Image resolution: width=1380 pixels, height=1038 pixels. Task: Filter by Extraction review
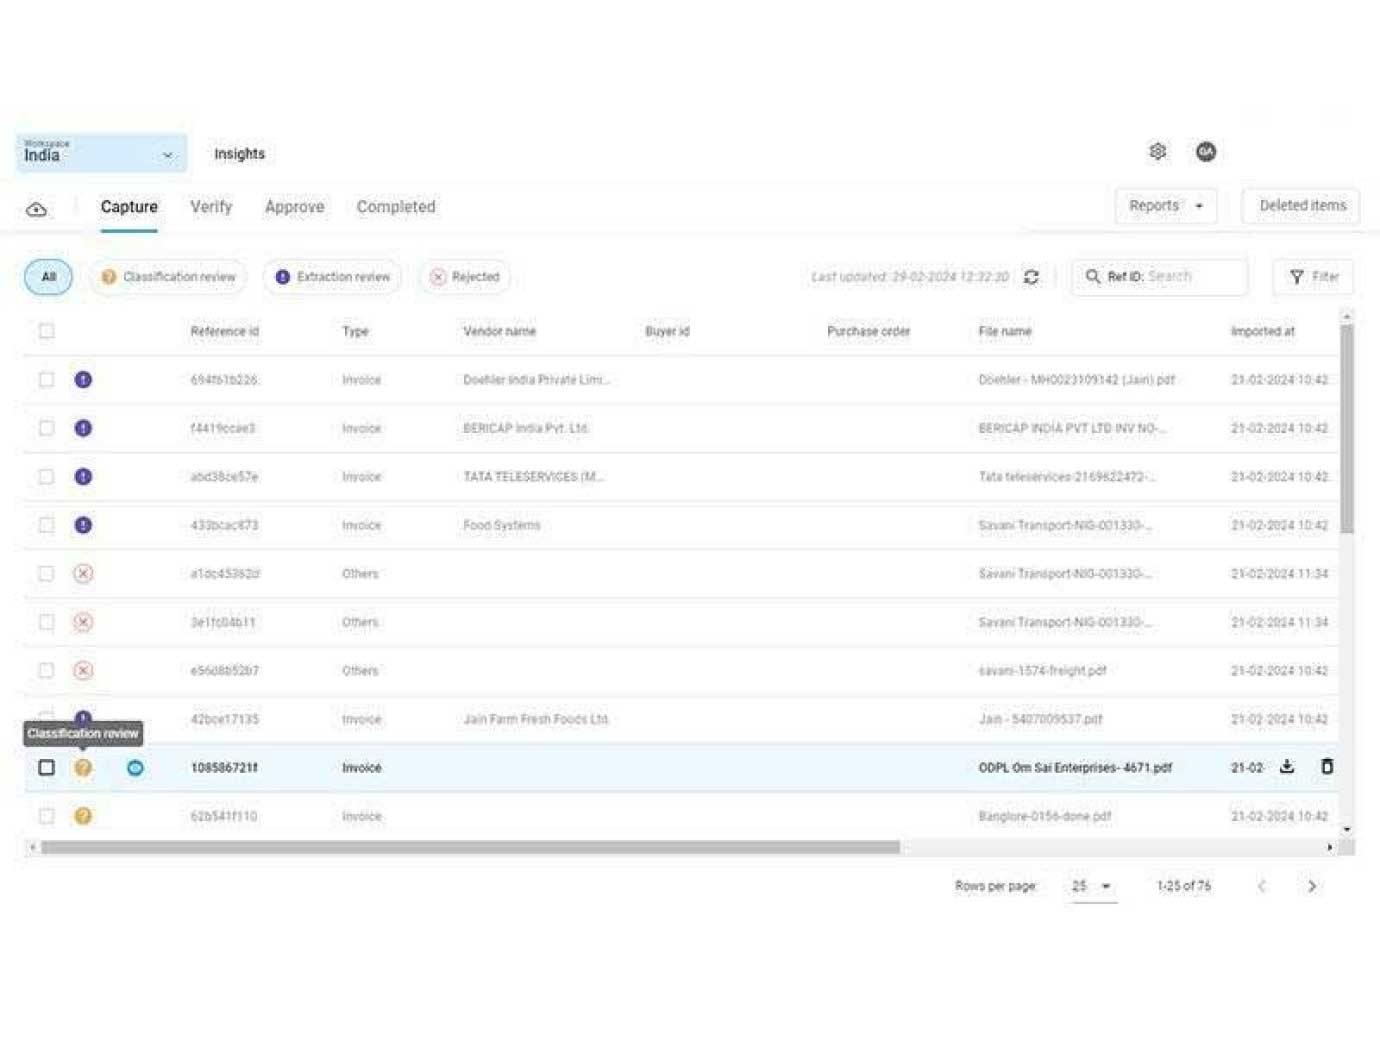[333, 277]
